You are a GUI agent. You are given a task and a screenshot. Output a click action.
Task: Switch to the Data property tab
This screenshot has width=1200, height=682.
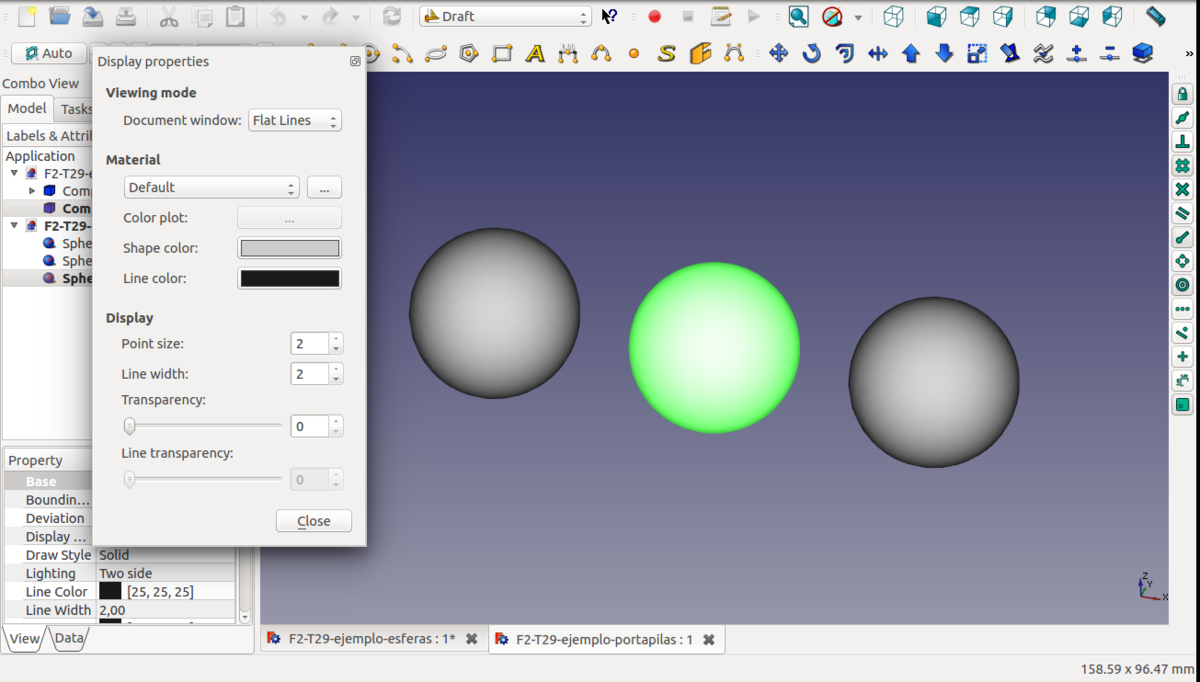pos(69,638)
